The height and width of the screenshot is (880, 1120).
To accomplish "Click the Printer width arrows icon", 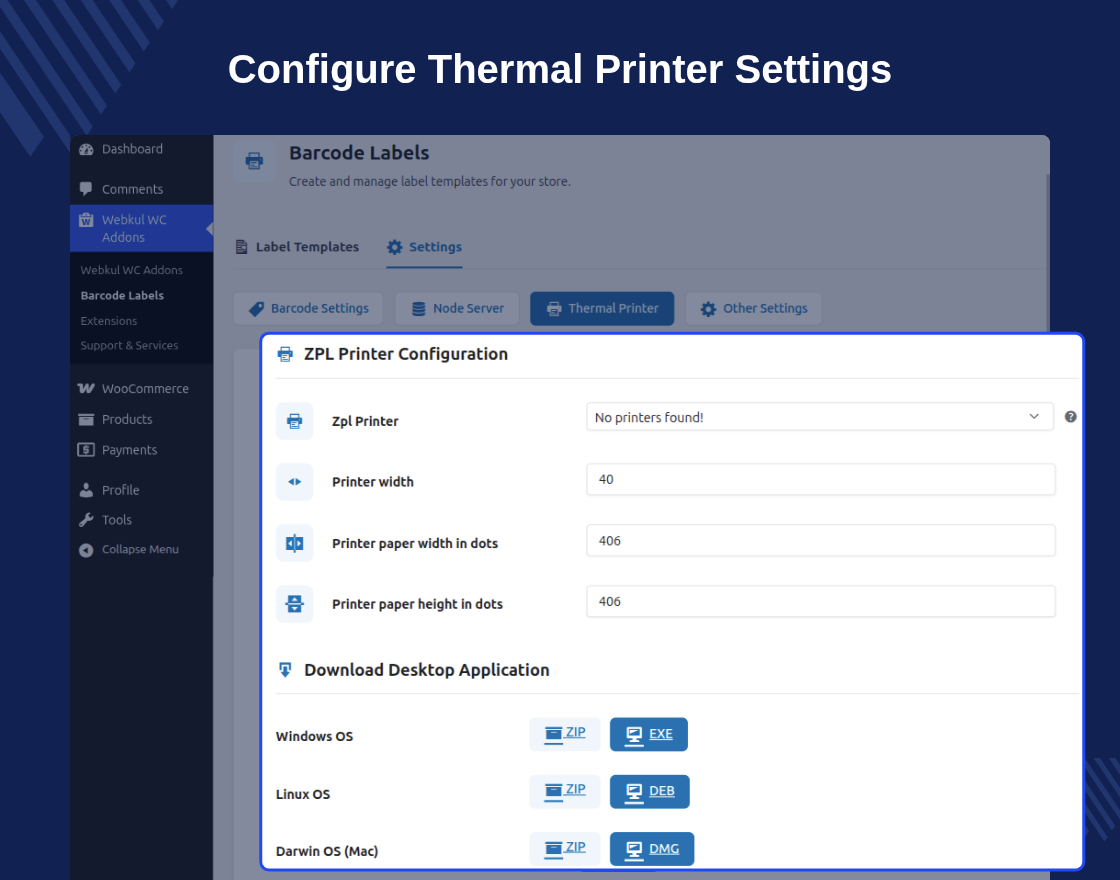I will (x=294, y=482).
